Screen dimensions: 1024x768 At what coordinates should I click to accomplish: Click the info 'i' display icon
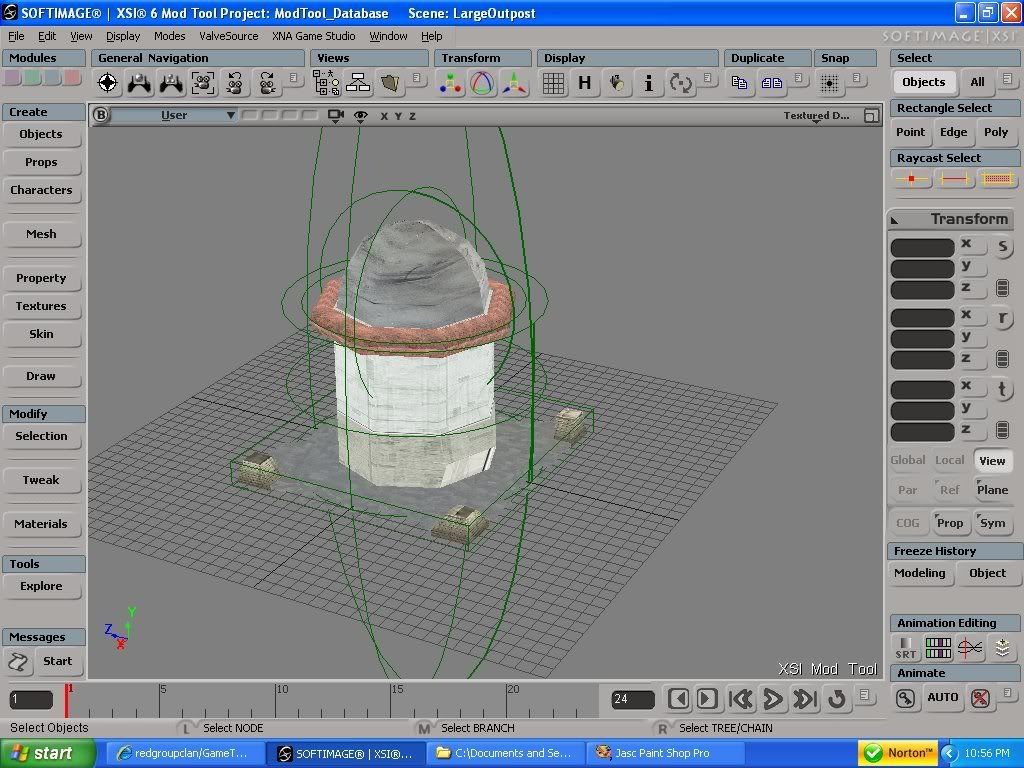tap(648, 83)
